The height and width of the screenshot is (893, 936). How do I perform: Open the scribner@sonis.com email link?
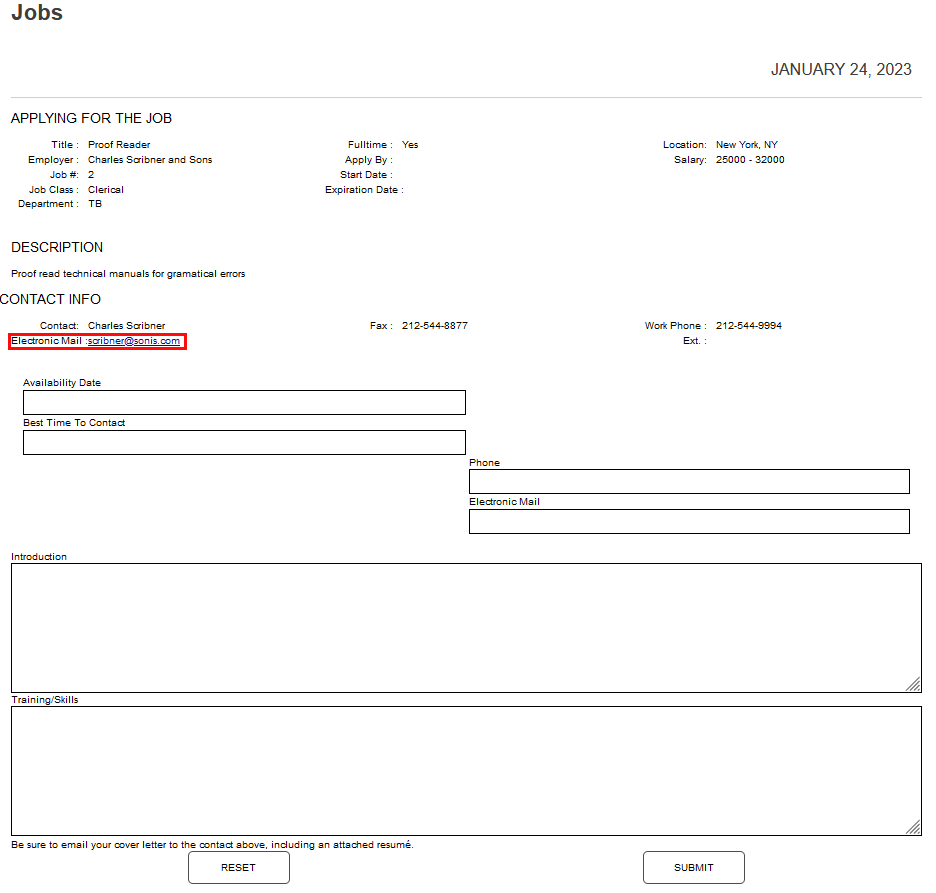click(134, 340)
